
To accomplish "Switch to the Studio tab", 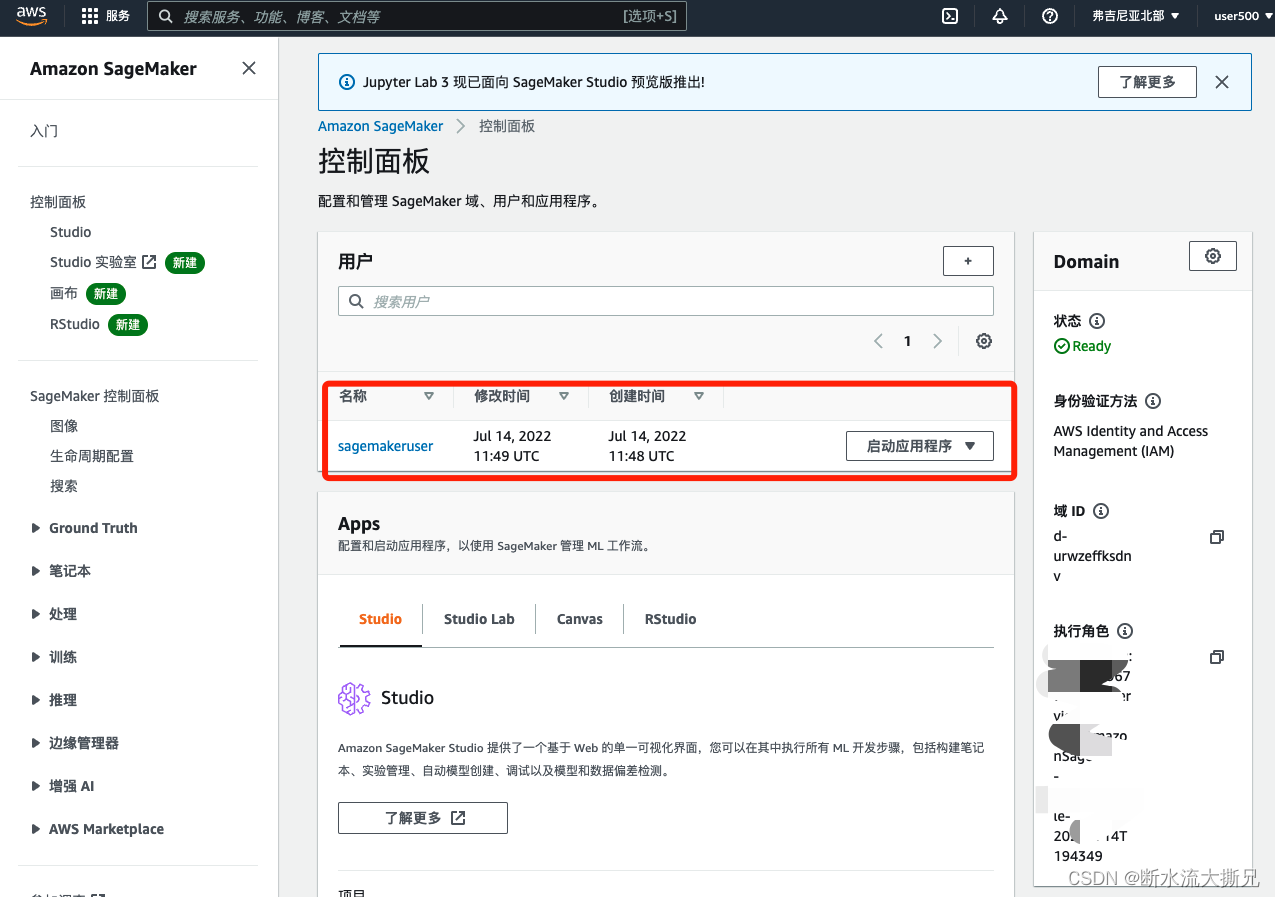I will point(380,619).
